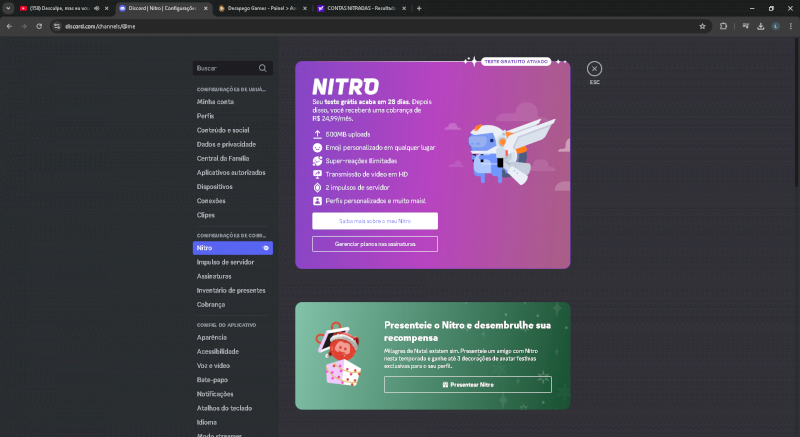Select Nitro in the settings sidebar
800x437 pixels.
(233, 248)
